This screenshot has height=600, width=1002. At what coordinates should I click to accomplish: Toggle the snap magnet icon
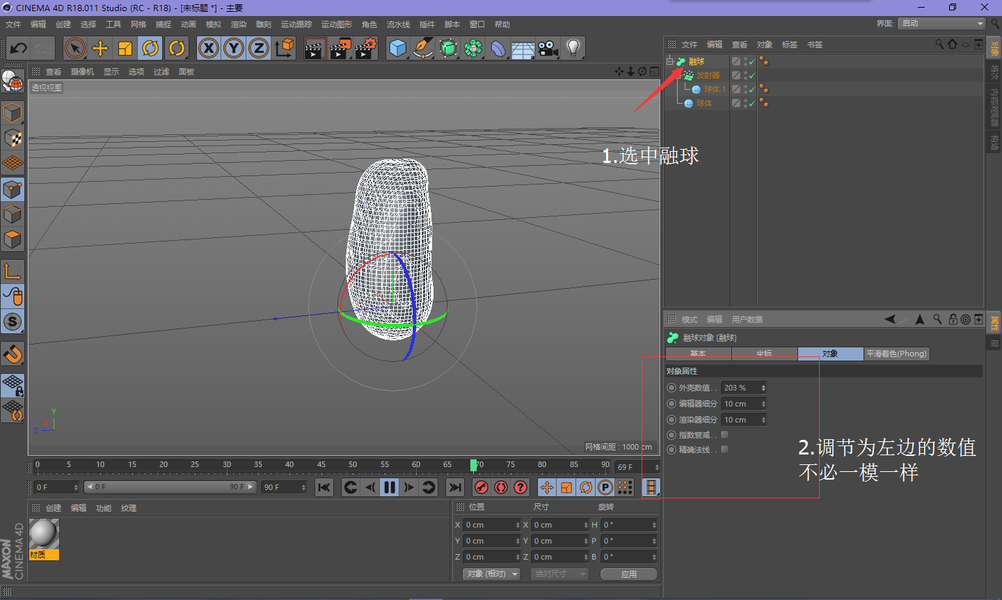click(x=13, y=353)
